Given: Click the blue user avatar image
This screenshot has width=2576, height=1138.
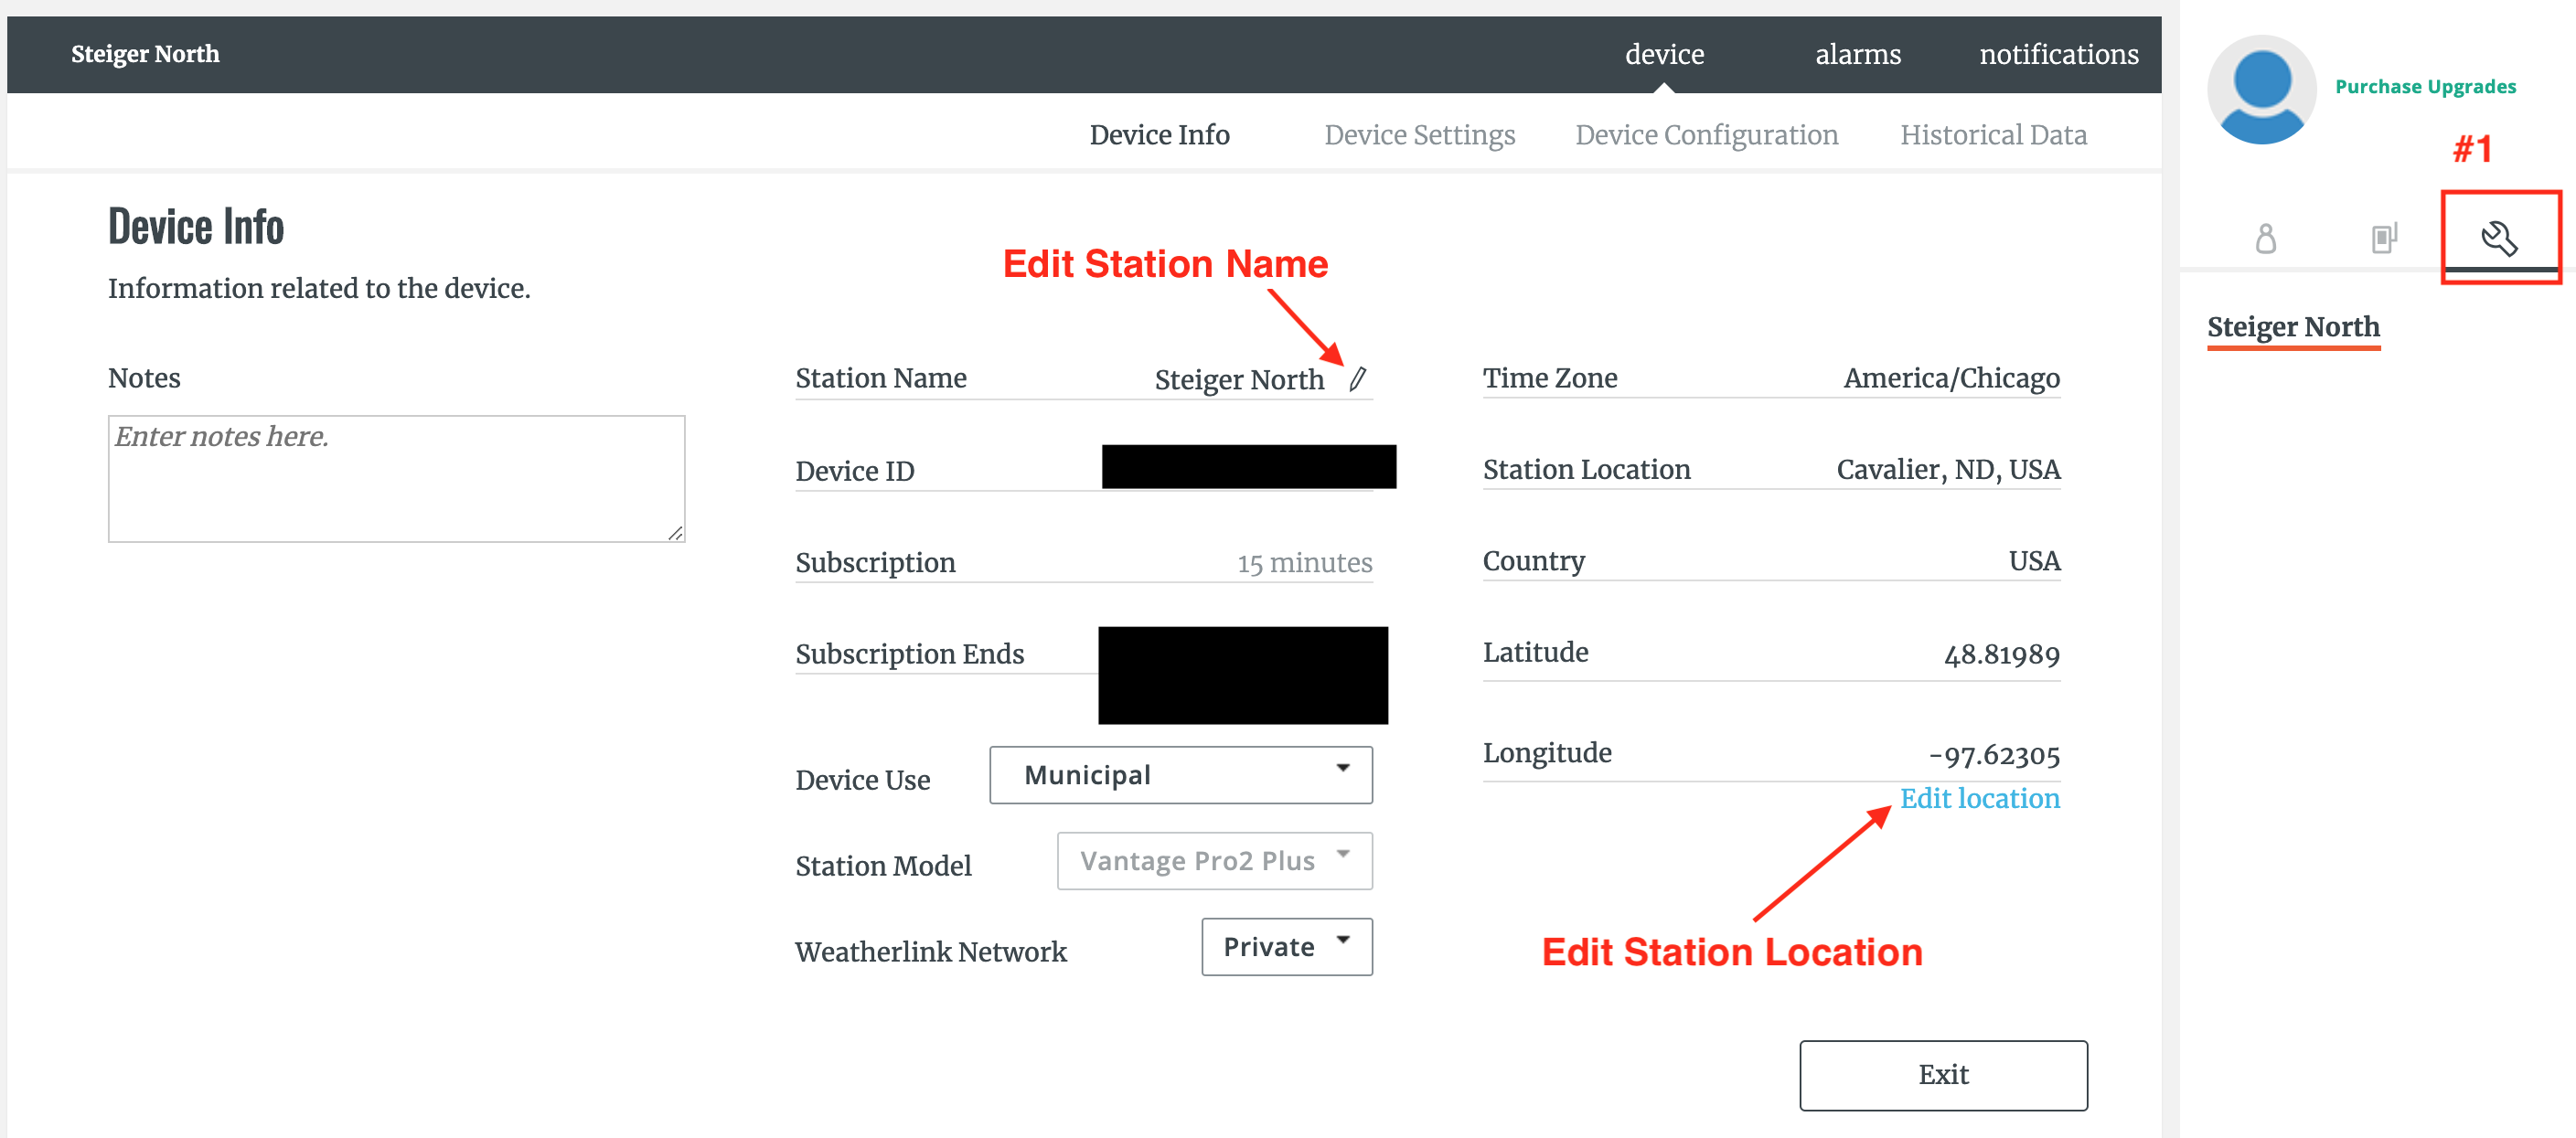Looking at the screenshot, I should [2261, 90].
